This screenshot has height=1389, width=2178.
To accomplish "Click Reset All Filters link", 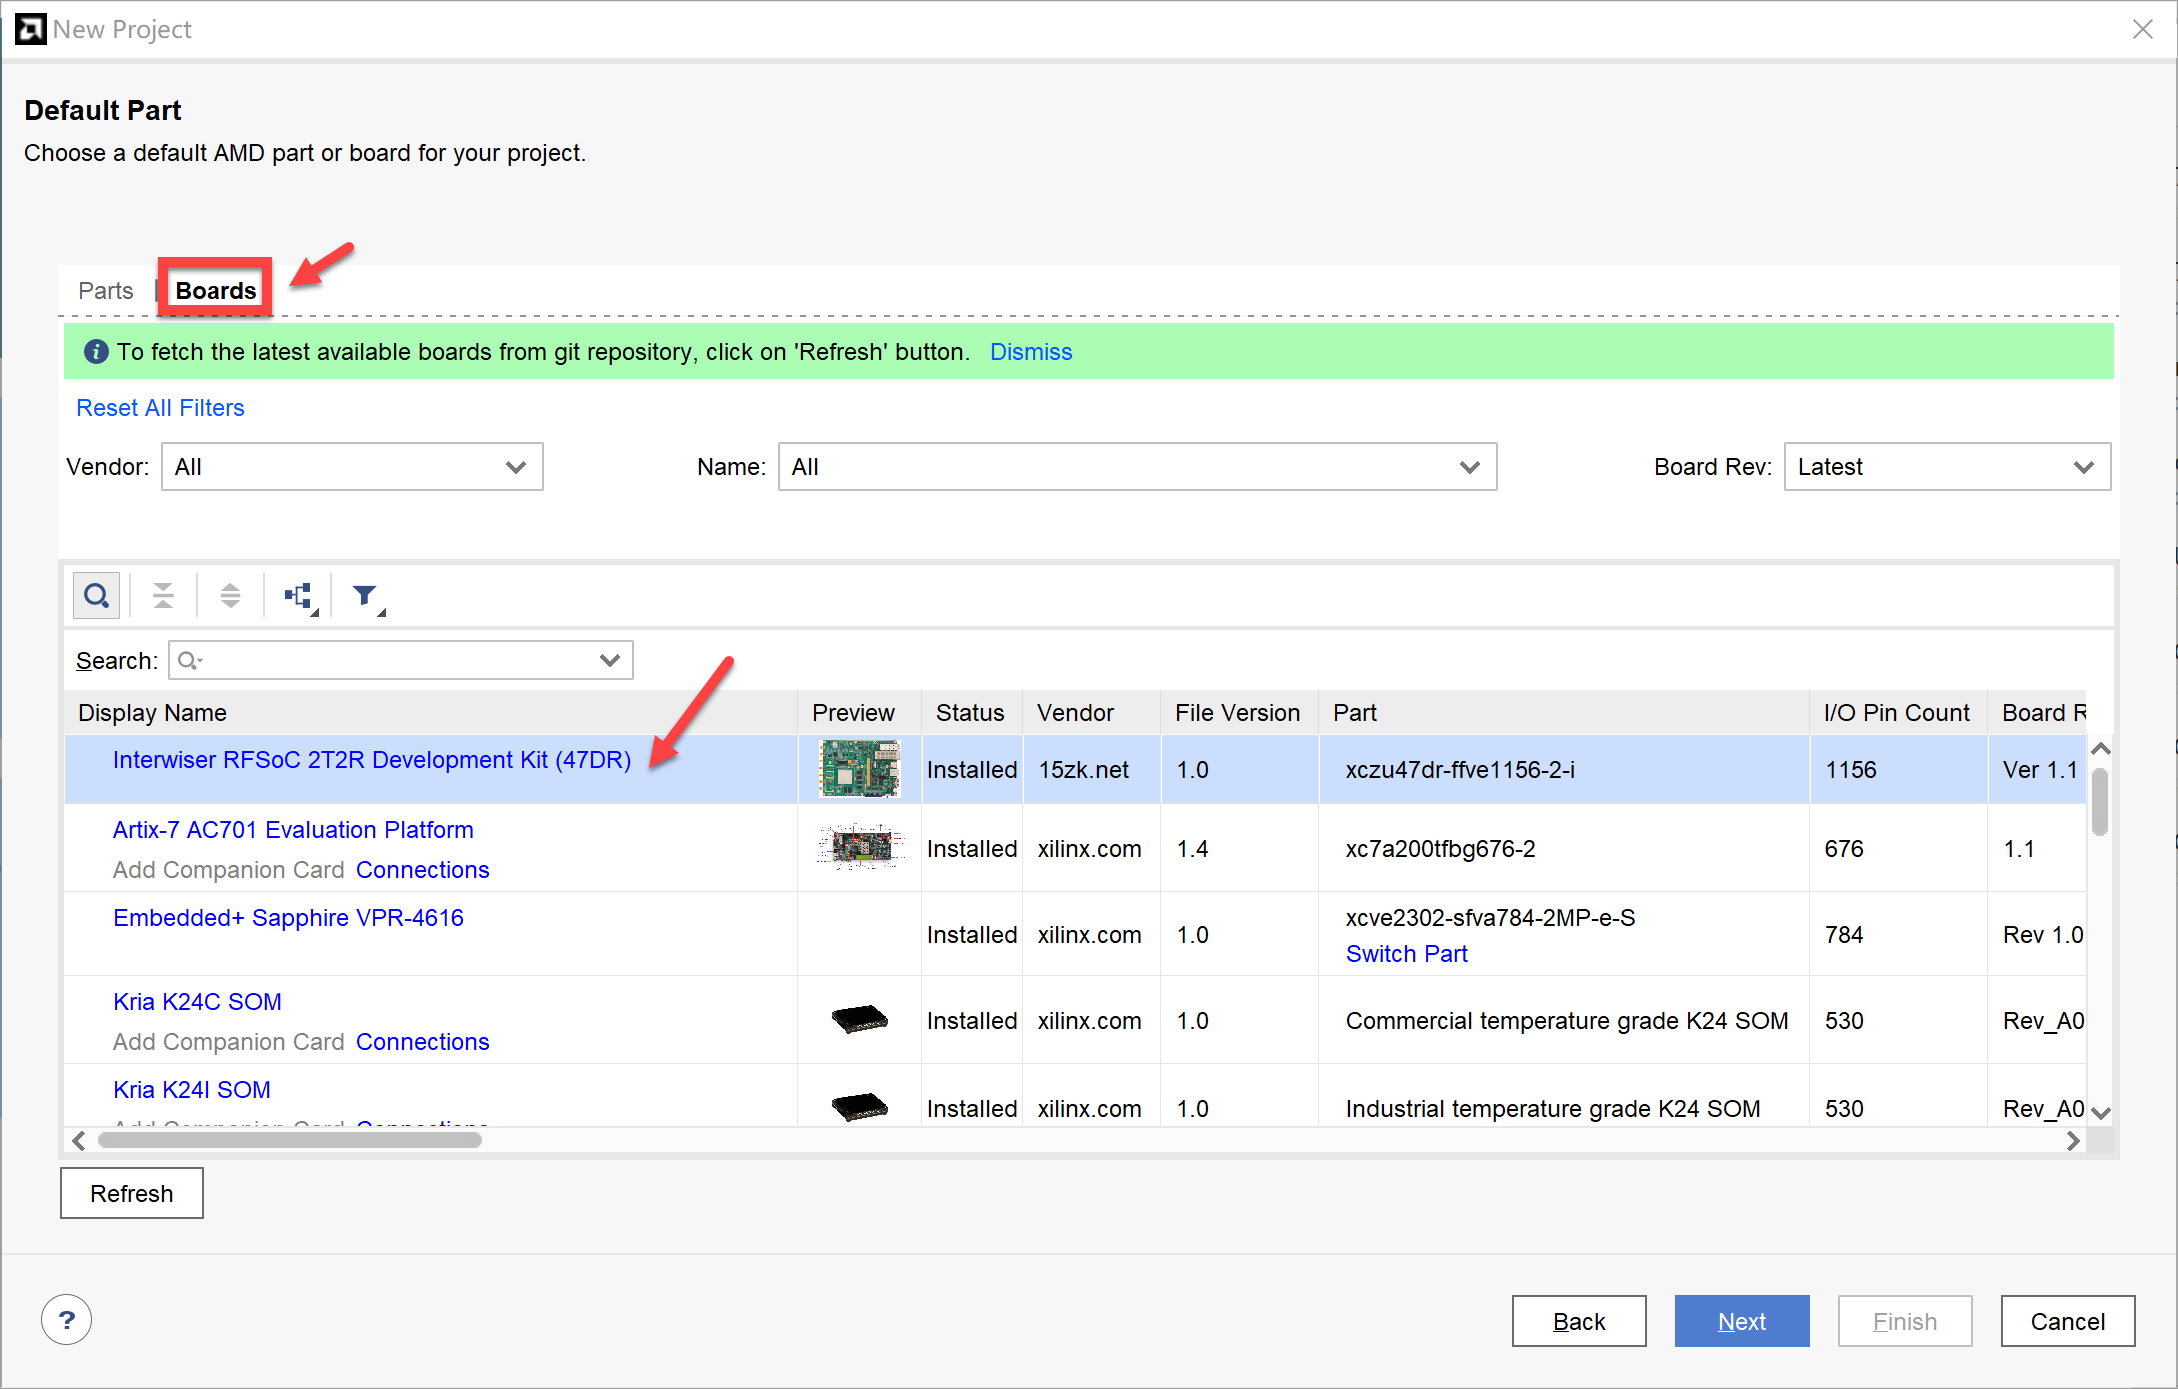I will 161,408.
